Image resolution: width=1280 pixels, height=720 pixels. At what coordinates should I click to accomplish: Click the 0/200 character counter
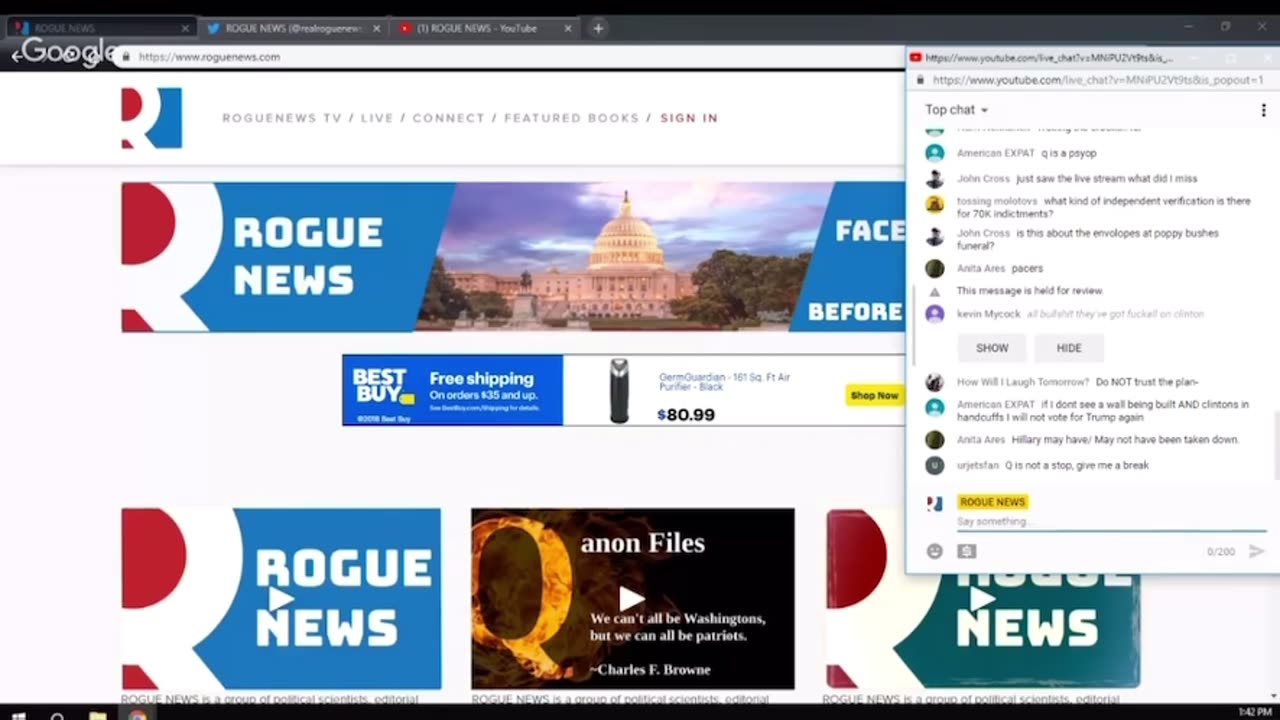[x=1220, y=552]
